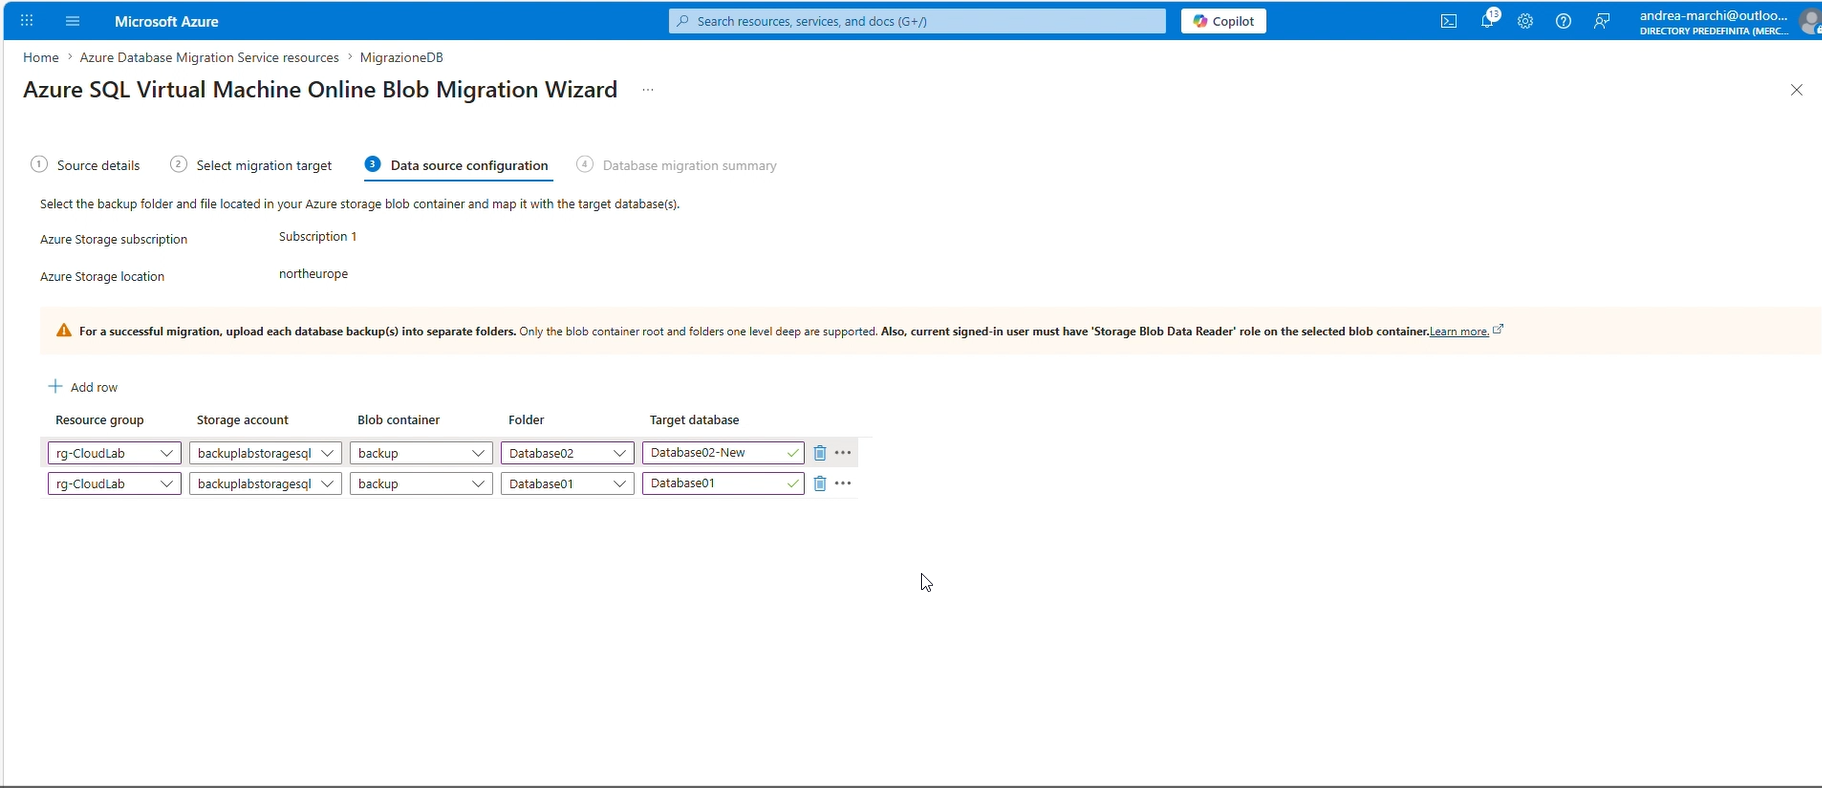The width and height of the screenshot is (1822, 788).
Task: Click the Add row button
Action: point(84,387)
